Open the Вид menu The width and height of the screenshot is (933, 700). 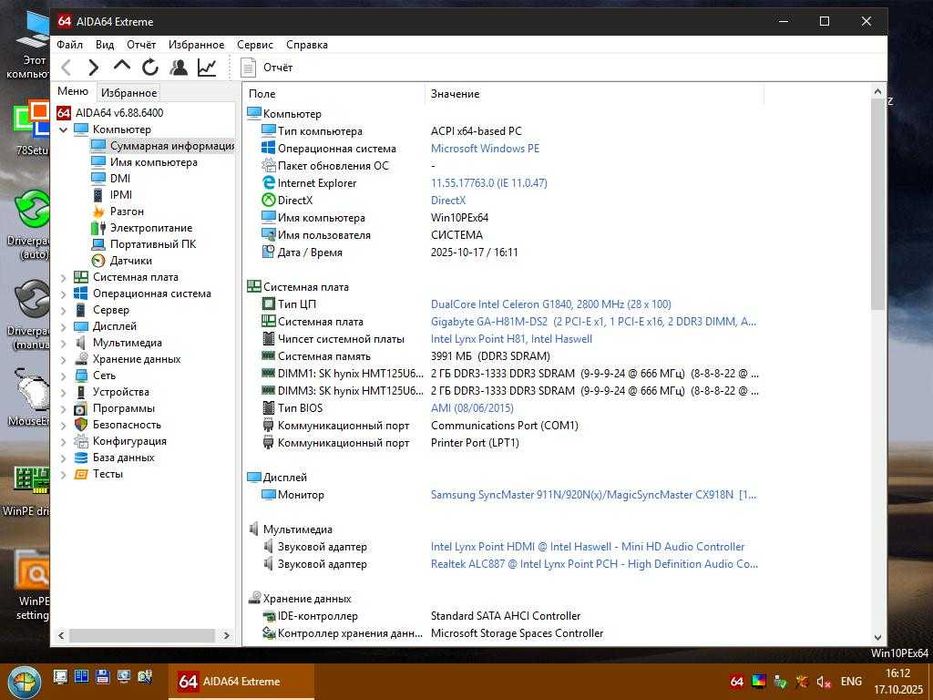(x=105, y=45)
